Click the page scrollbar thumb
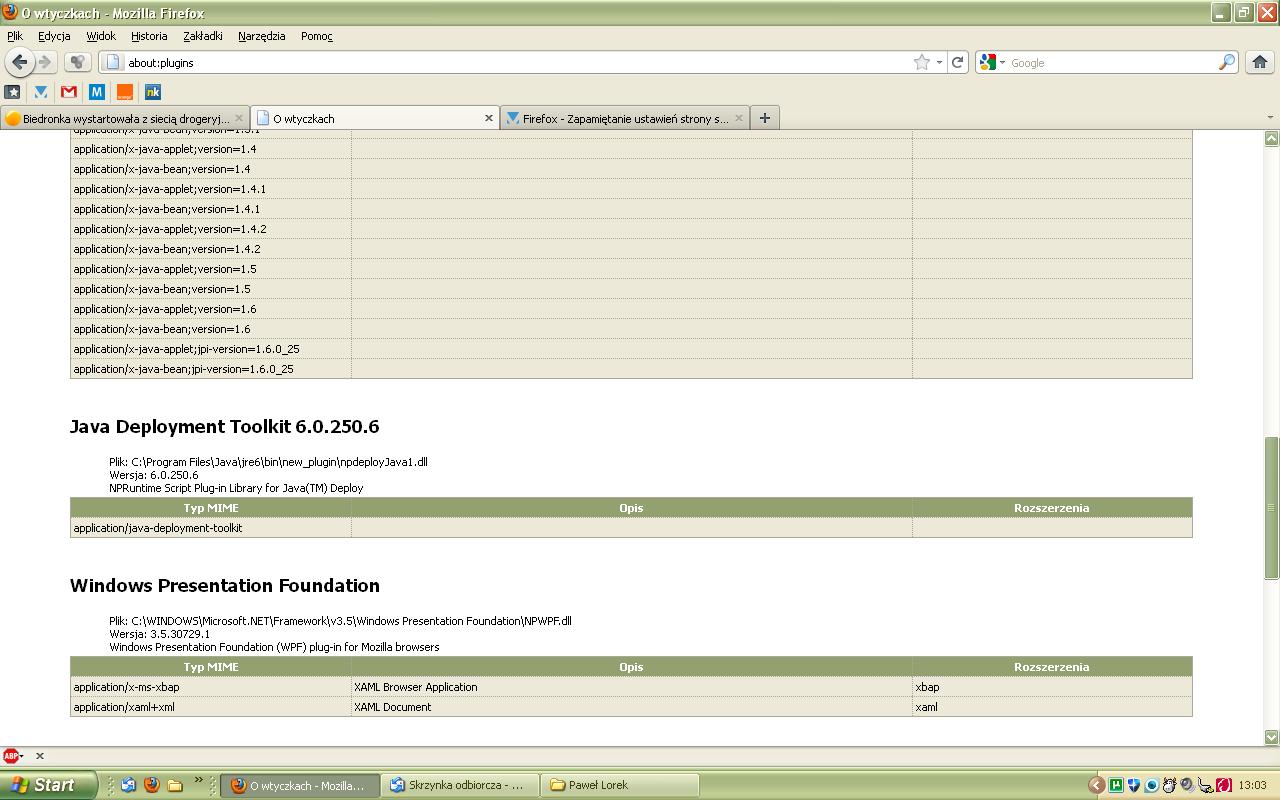The width and height of the screenshot is (1280, 800). pyautogui.click(x=1272, y=507)
